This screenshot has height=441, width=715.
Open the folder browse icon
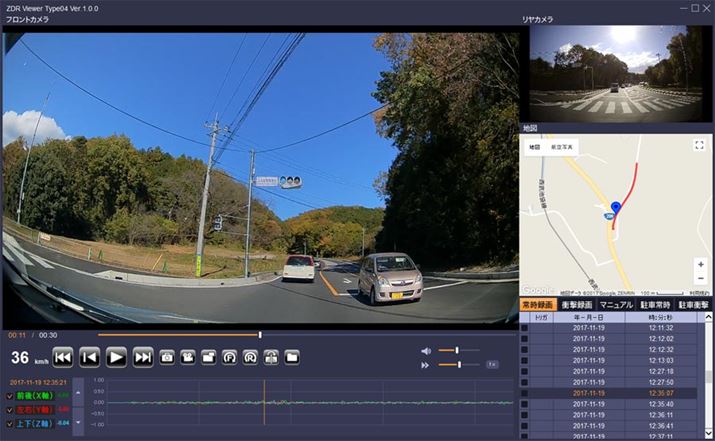coord(292,356)
